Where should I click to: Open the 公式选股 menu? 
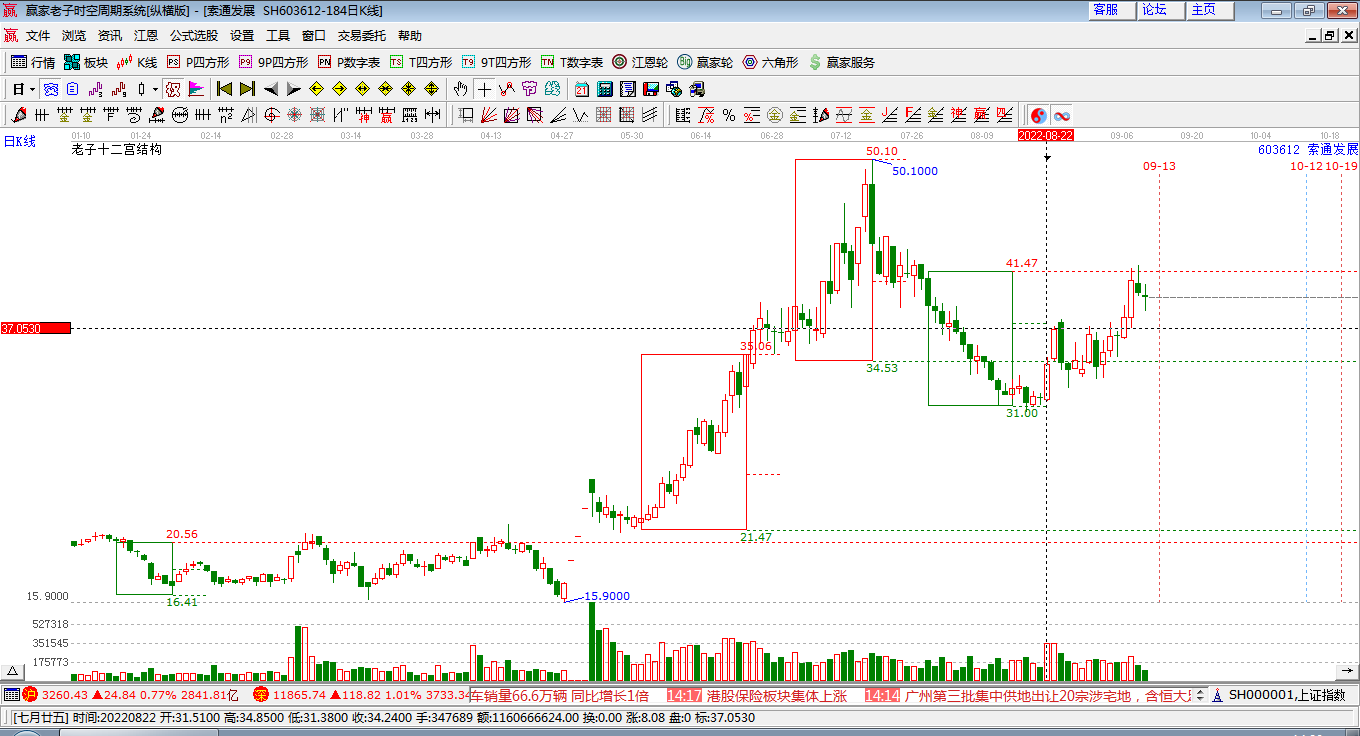tap(193, 36)
